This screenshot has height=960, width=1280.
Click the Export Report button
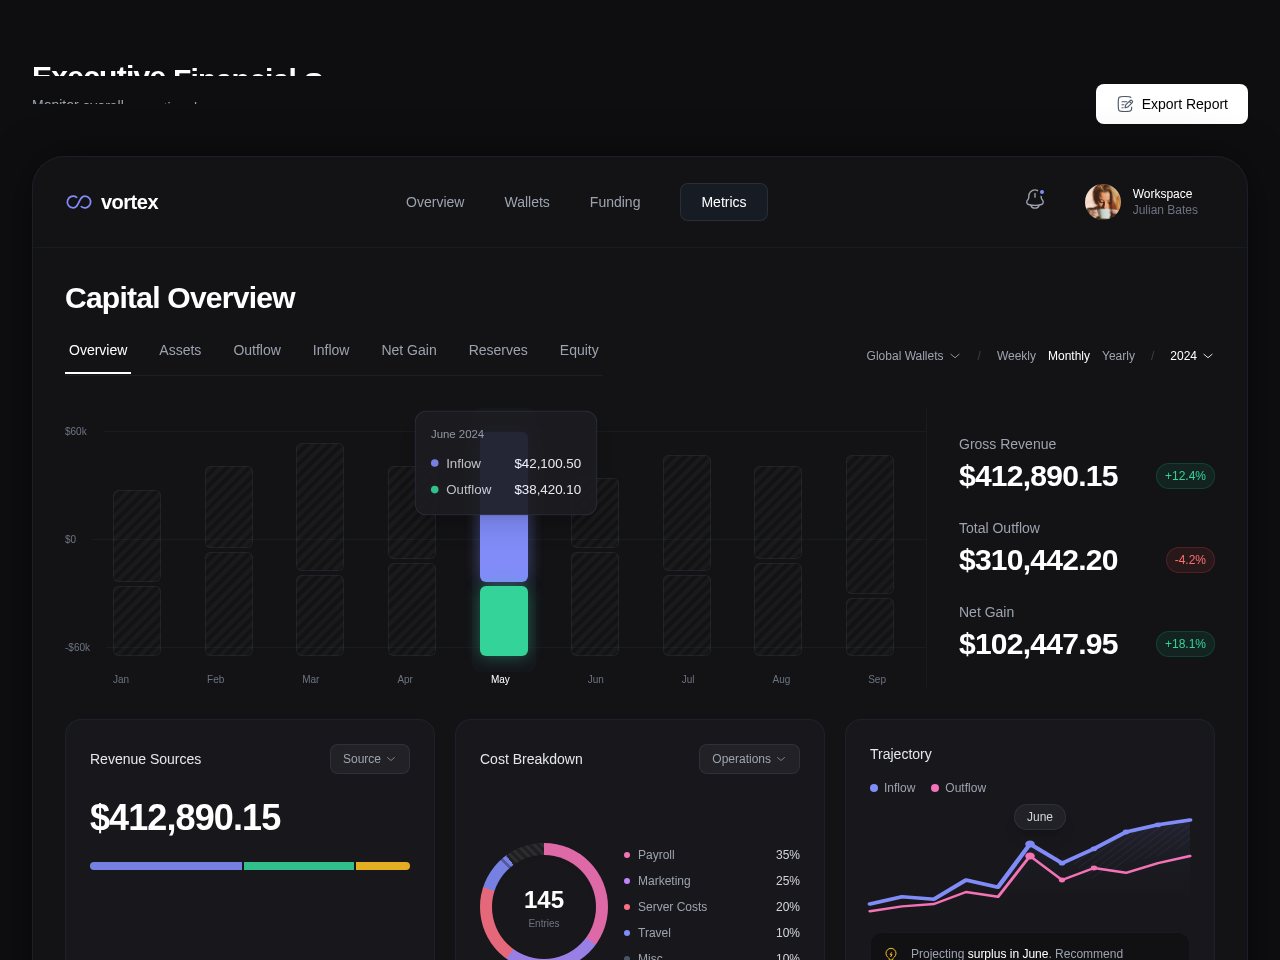tap(1171, 104)
